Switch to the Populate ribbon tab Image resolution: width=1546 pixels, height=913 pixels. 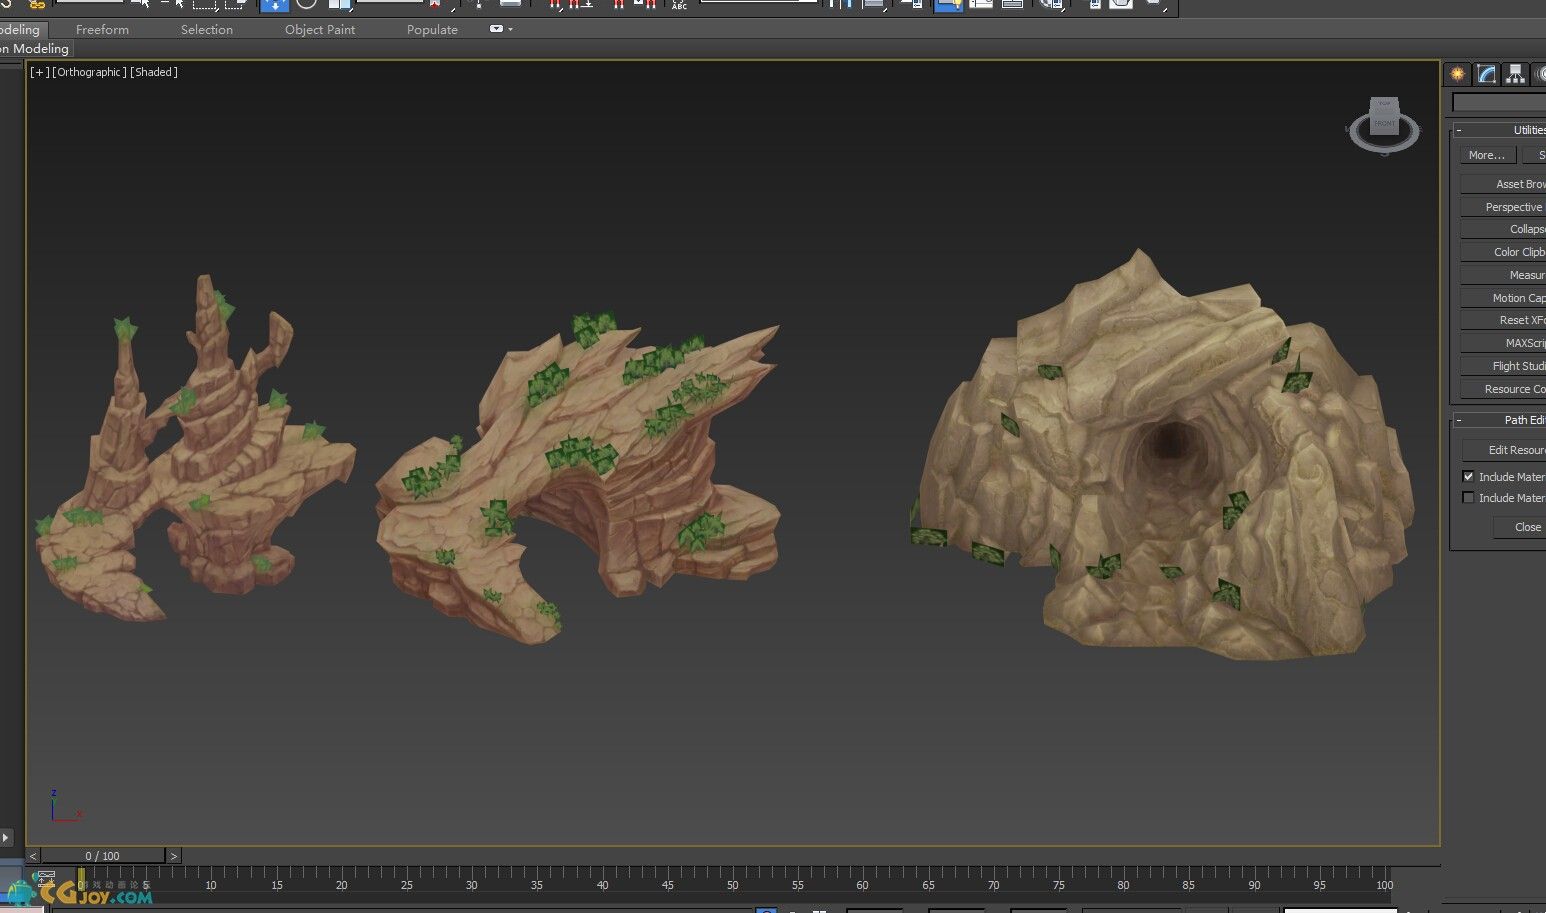point(432,30)
